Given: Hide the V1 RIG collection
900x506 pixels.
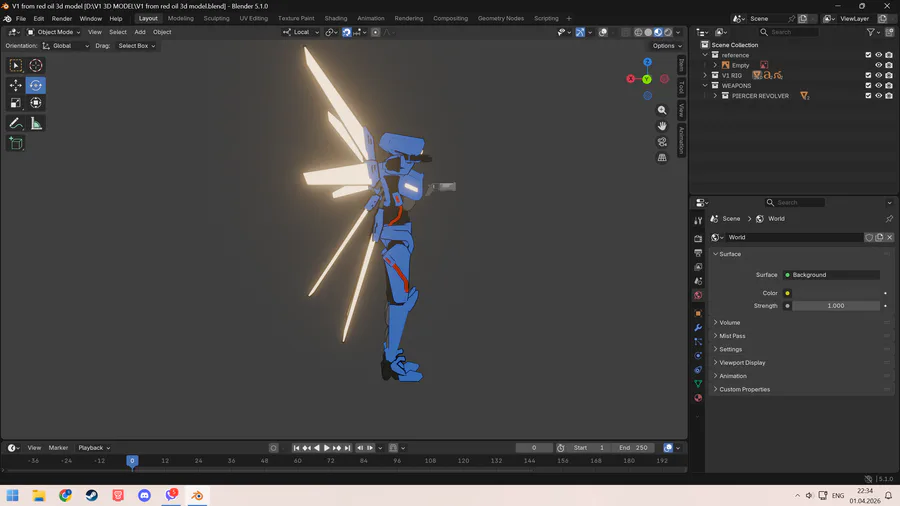Looking at the screenshot, I should coord(878,75).
